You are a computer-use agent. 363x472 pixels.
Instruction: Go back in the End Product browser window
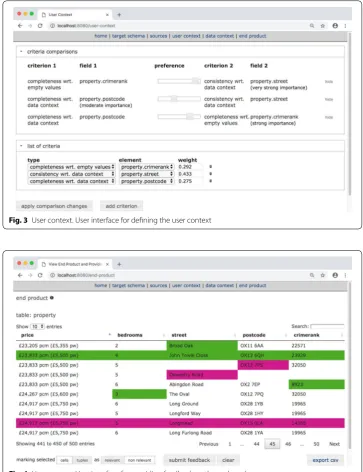[20, 275]
